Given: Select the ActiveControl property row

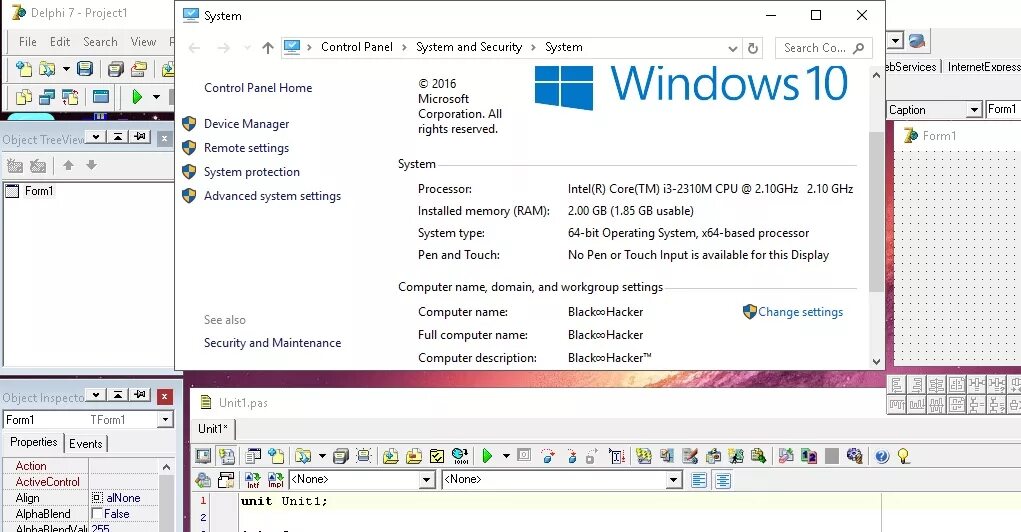Looking at the screenshot, I should (81, 482).
